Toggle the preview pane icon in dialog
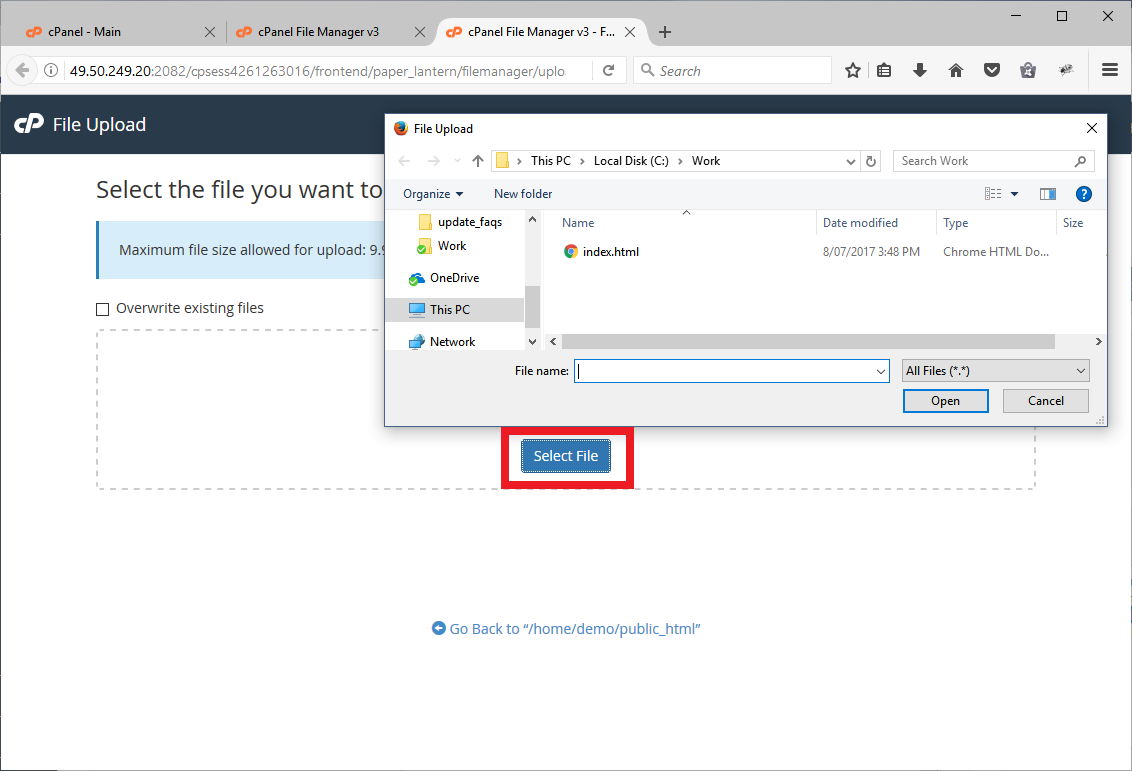 point(1048,194)
